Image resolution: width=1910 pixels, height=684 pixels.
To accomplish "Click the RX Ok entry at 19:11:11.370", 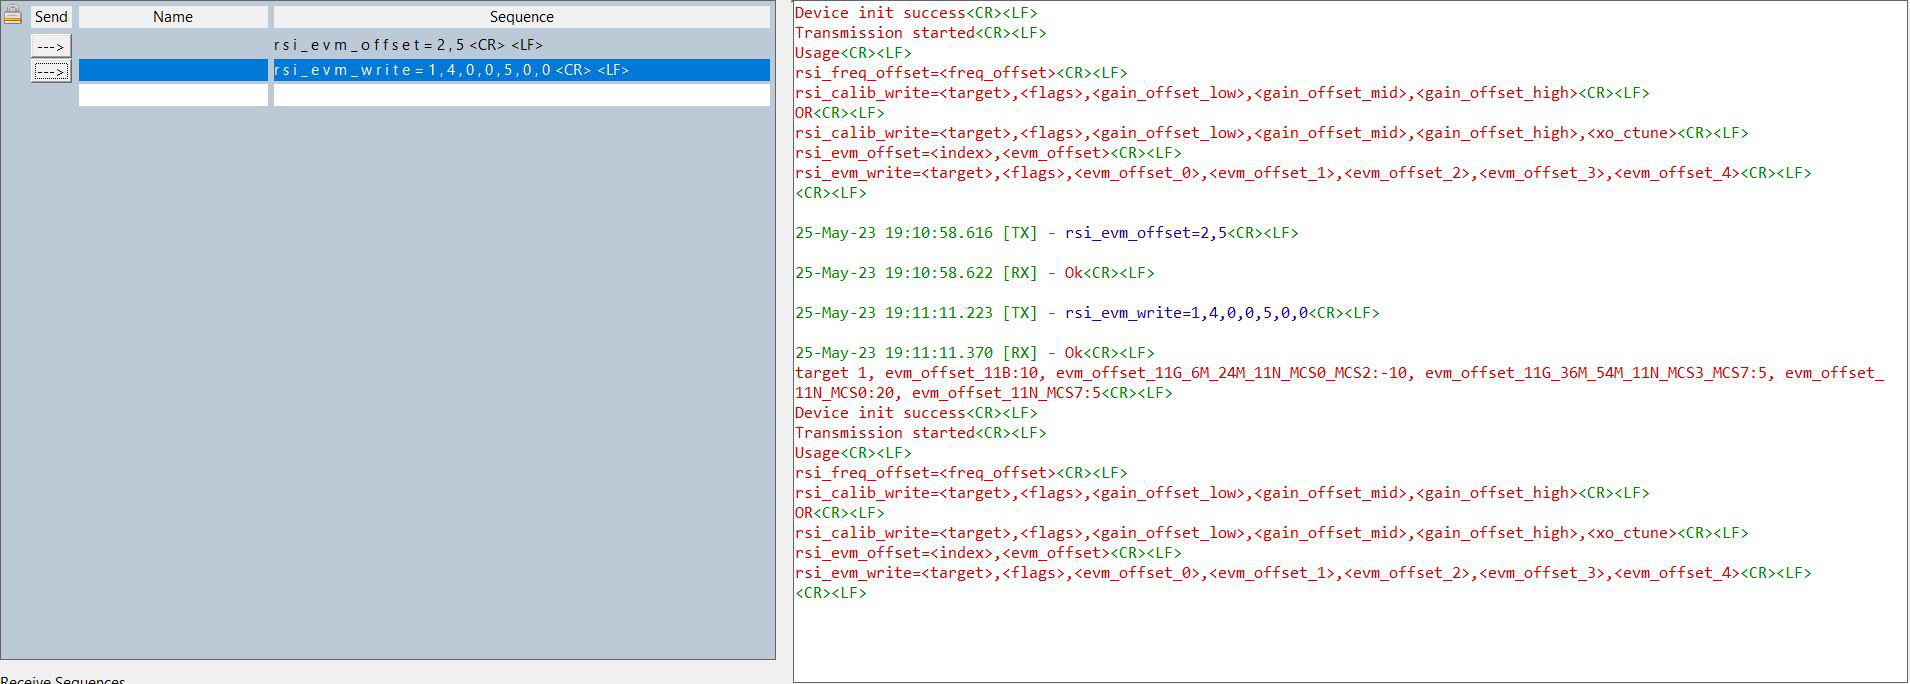I will pyautogui.click(x=974, y=353).
